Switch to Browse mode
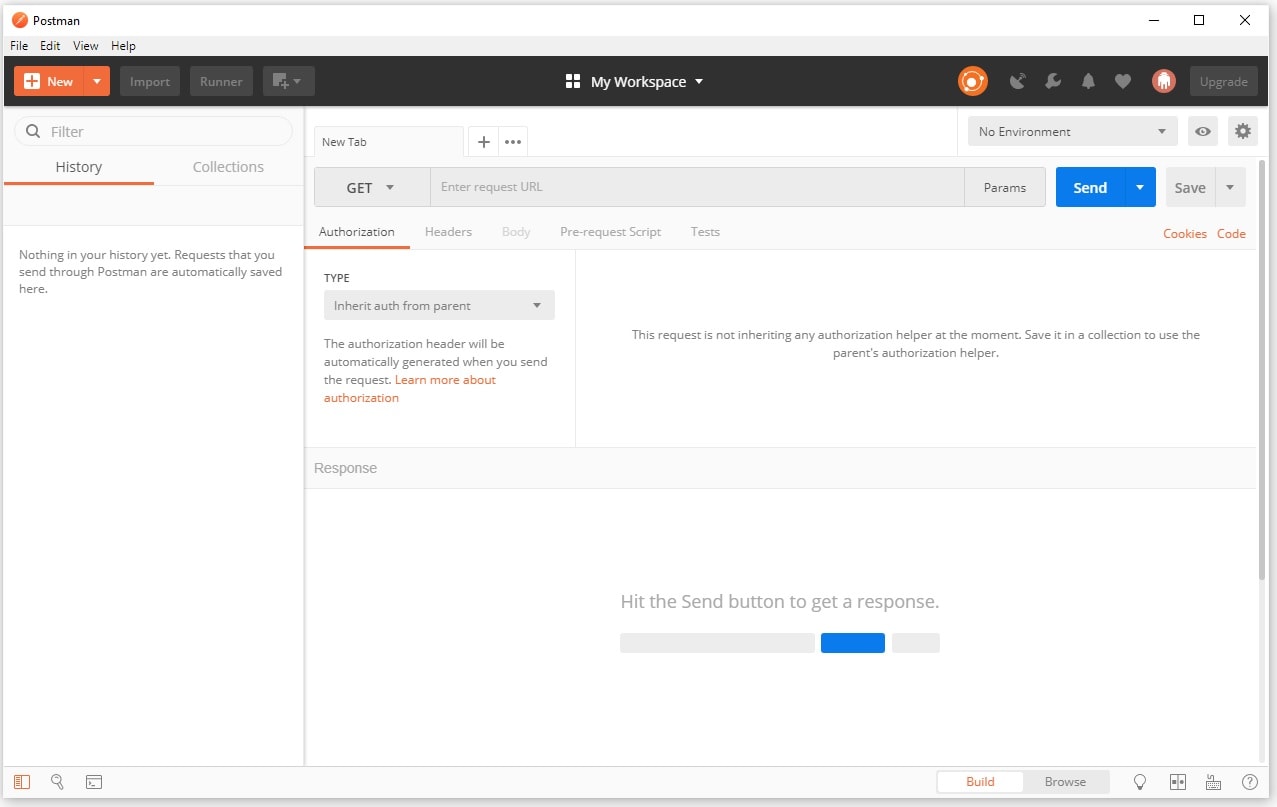The image size is (1277, 807). pos(1065,782)
